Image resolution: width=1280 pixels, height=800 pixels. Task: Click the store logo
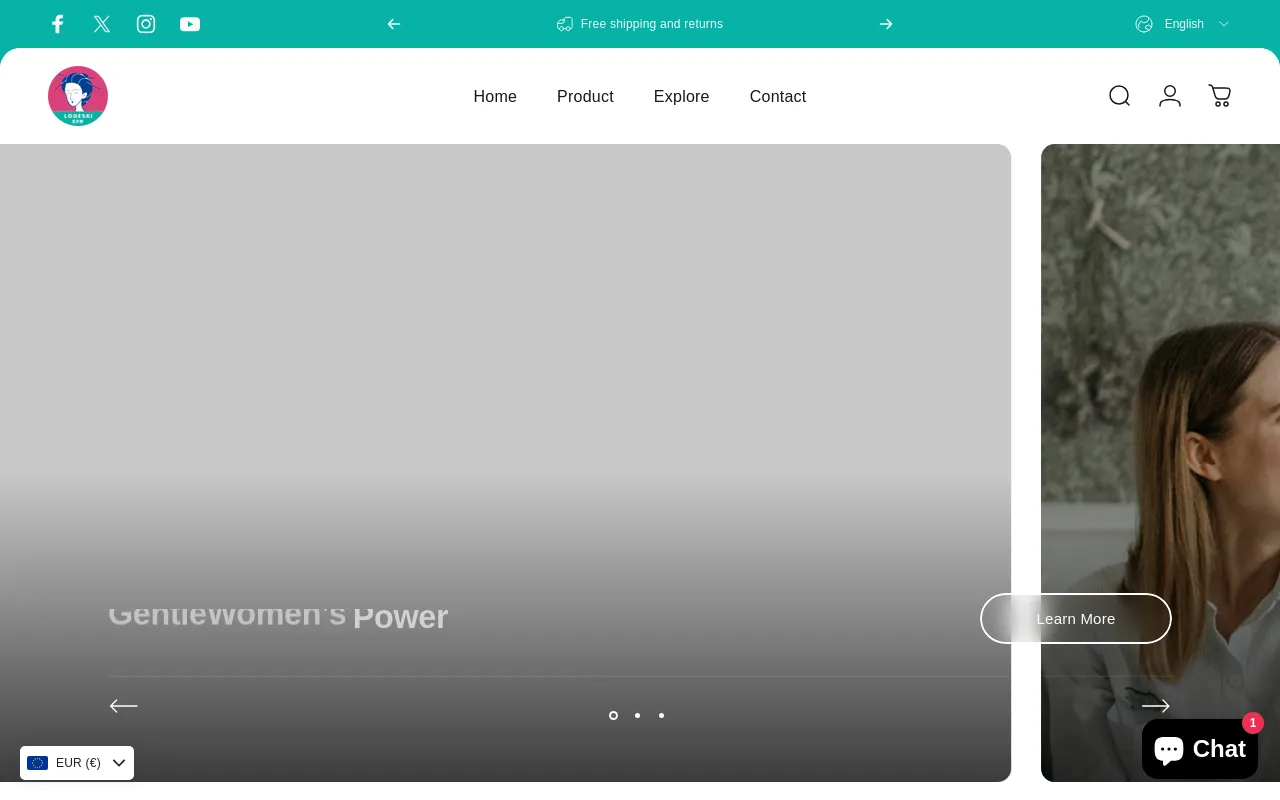78,96
